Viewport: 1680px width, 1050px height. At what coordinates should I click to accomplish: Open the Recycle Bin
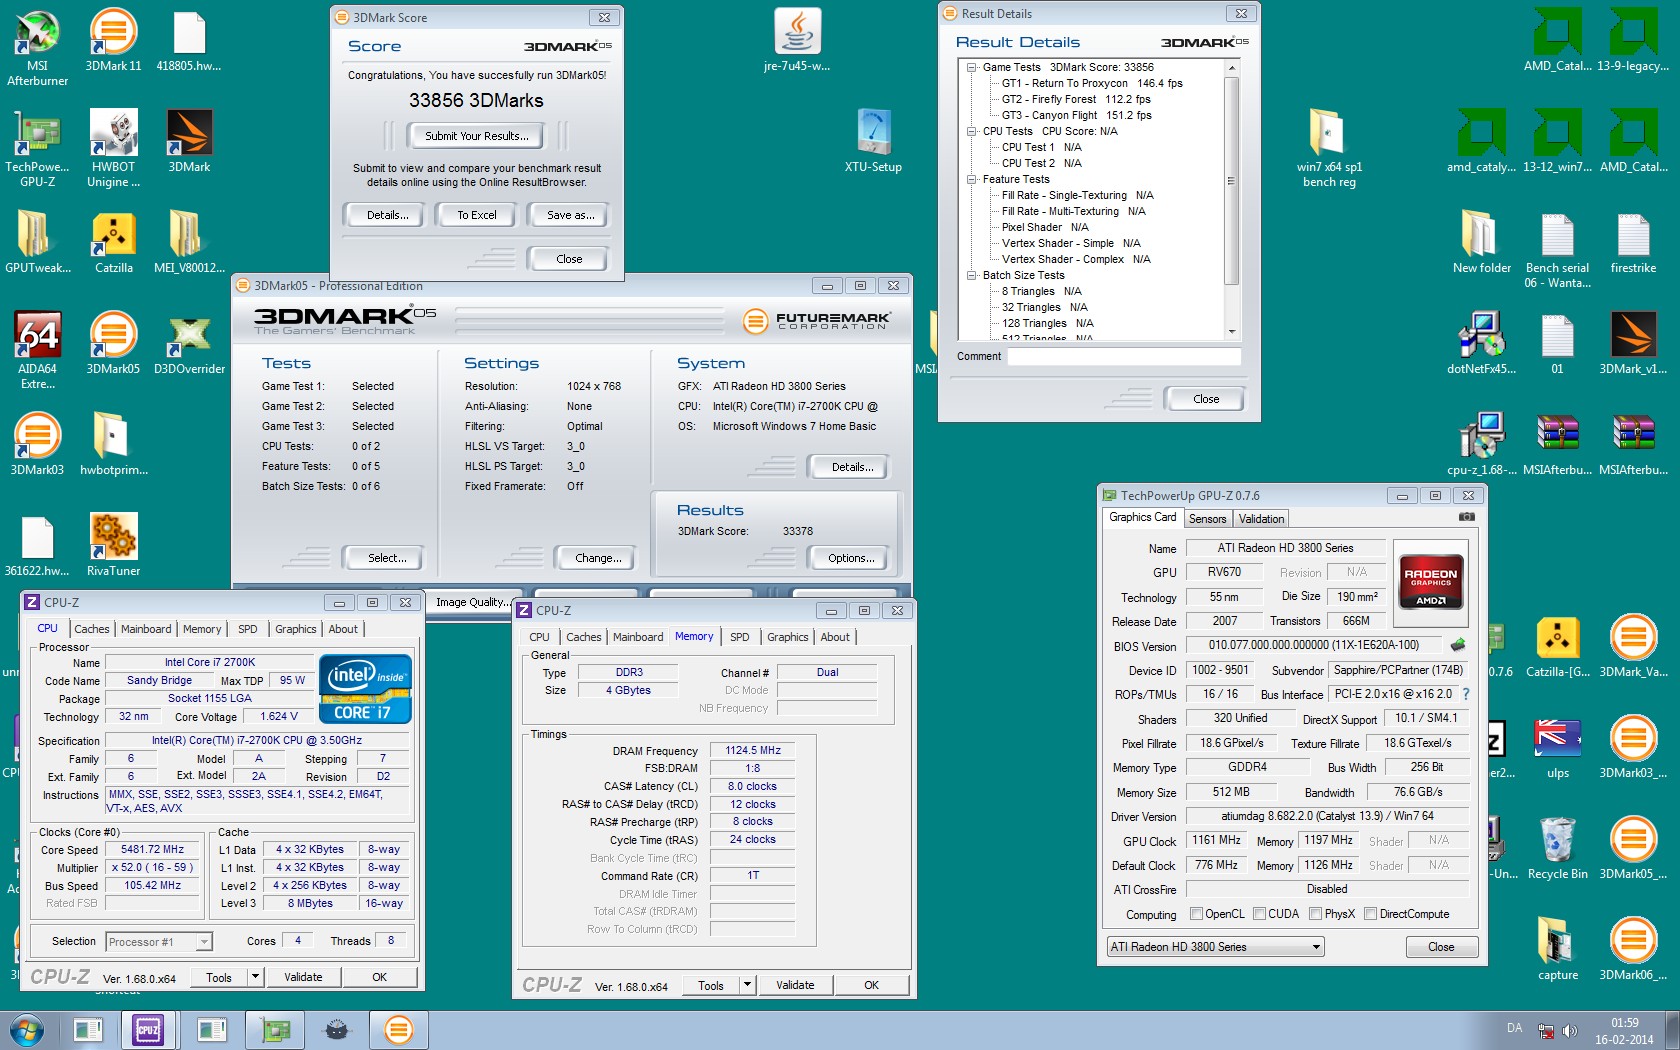1557,848
